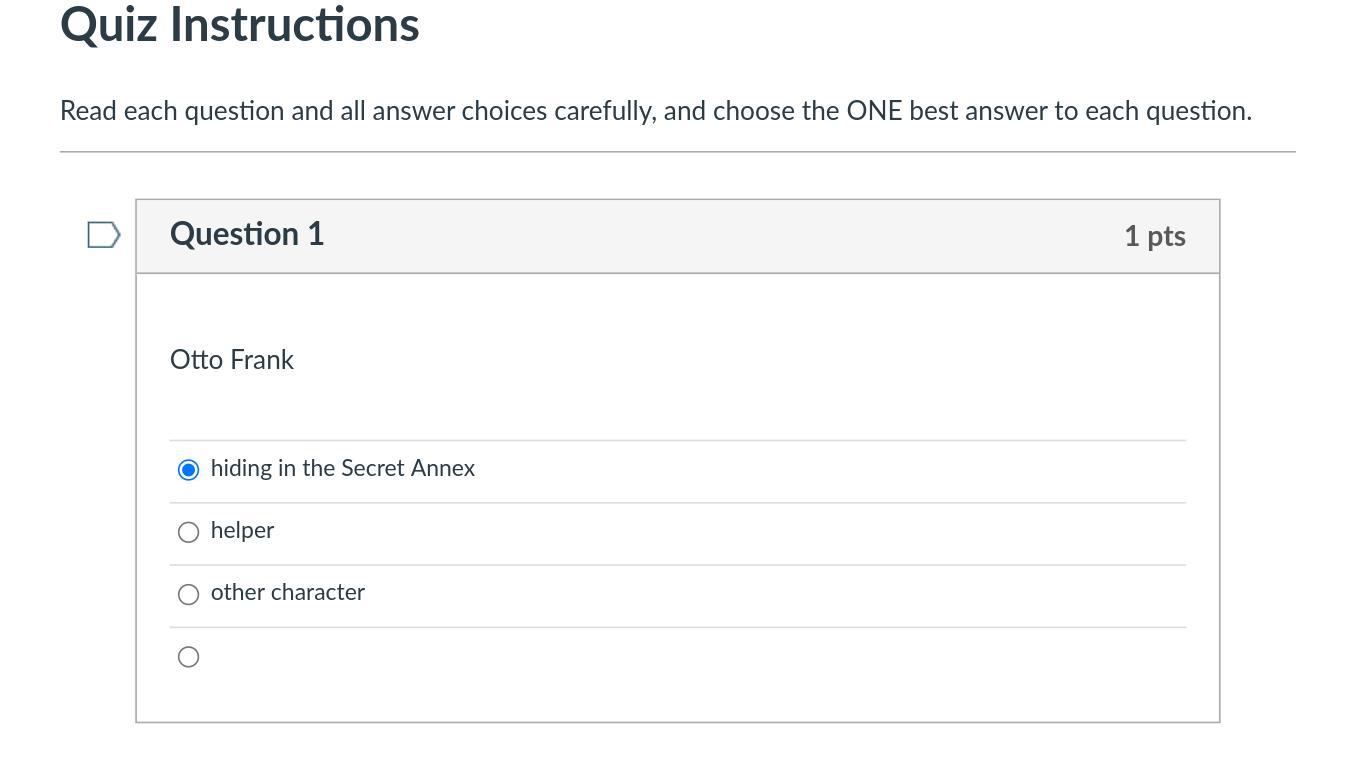1366x768 pixels.
Task: Click the "1 pts" points label
Action: pyautogui.click(x=1154, y=236)
